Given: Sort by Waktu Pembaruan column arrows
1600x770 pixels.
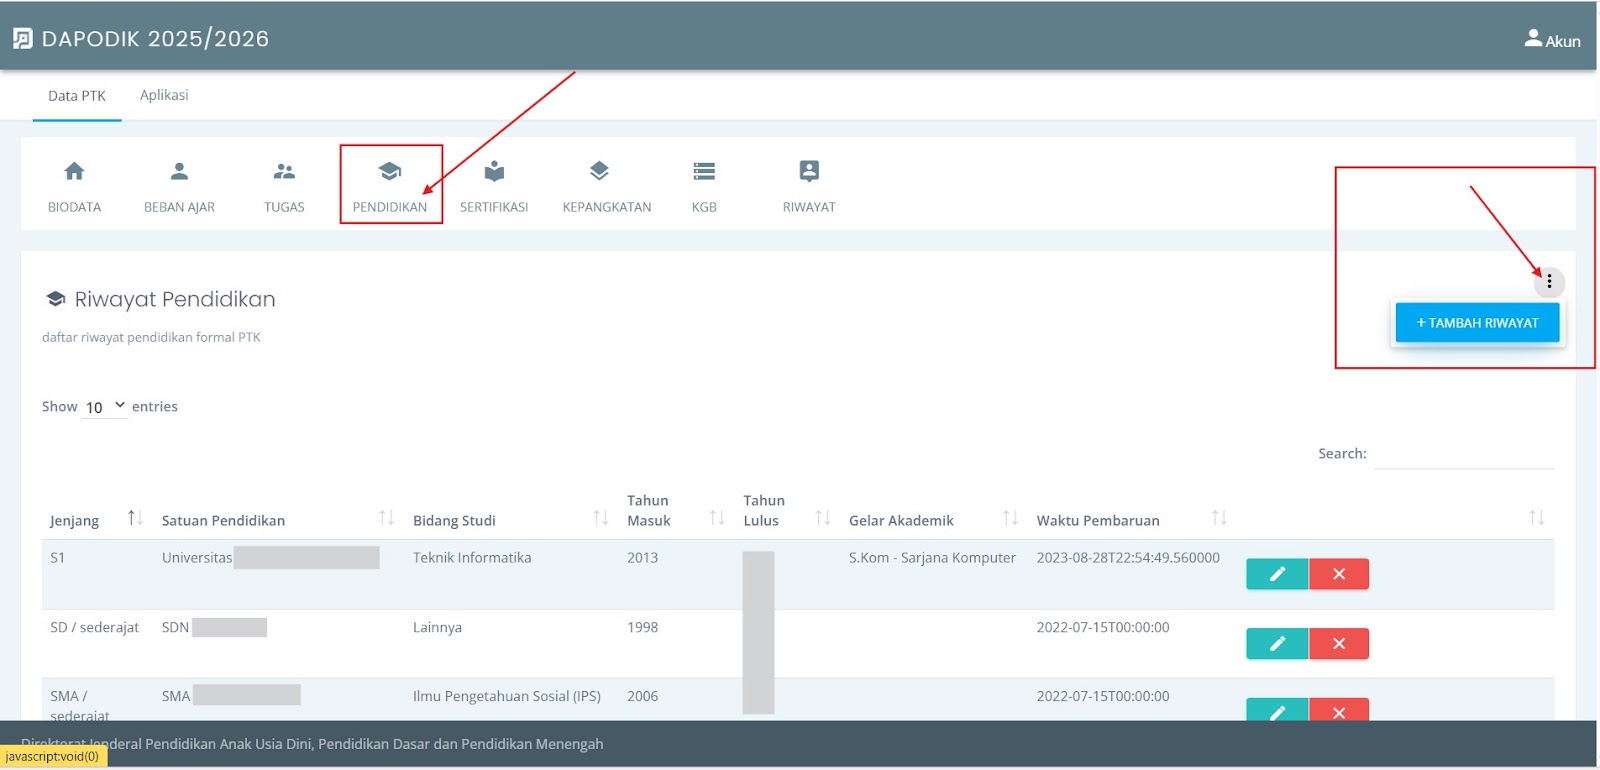Looking at the screenshot, I should point(1219,518).
